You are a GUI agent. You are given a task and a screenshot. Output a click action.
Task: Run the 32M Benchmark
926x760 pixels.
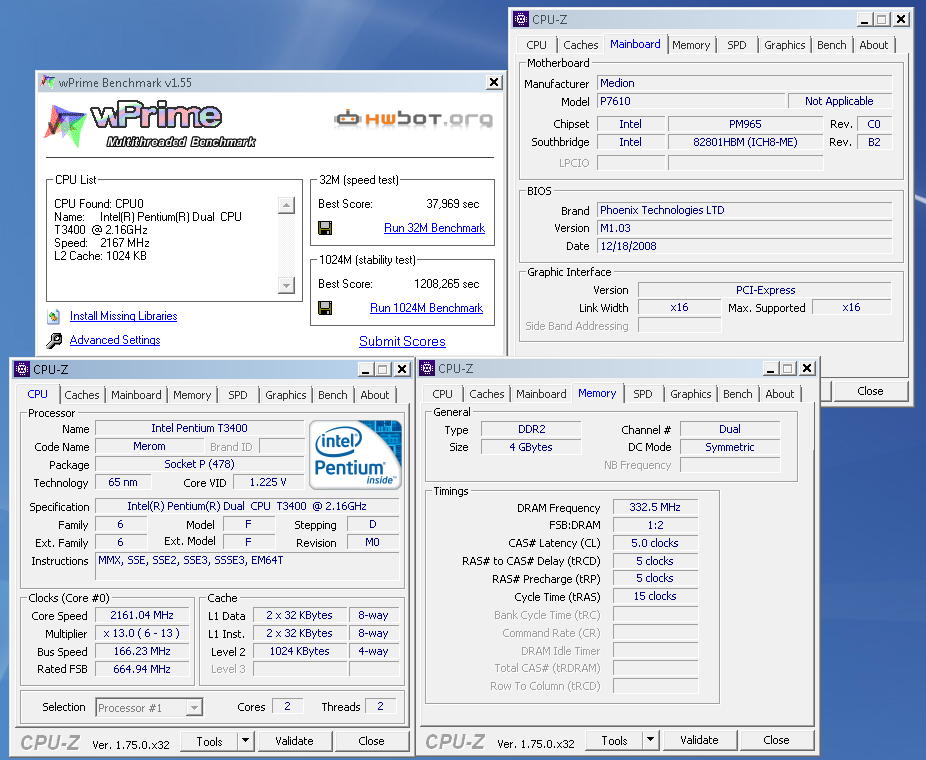[434, 228]
